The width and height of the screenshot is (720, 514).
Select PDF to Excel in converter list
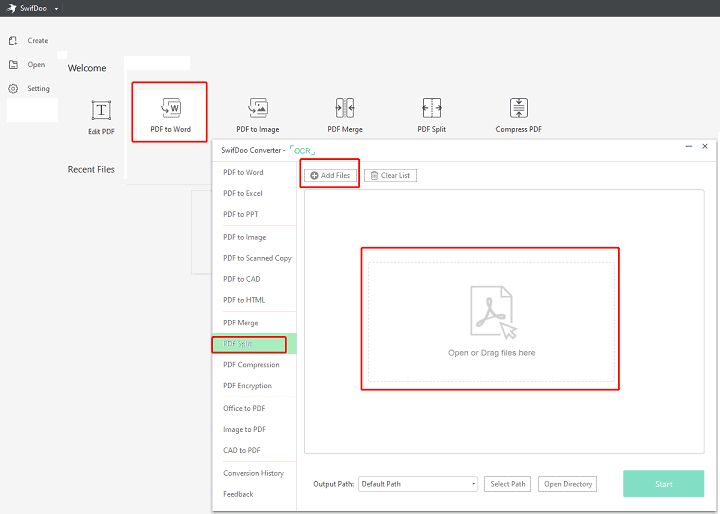(243, 193)
